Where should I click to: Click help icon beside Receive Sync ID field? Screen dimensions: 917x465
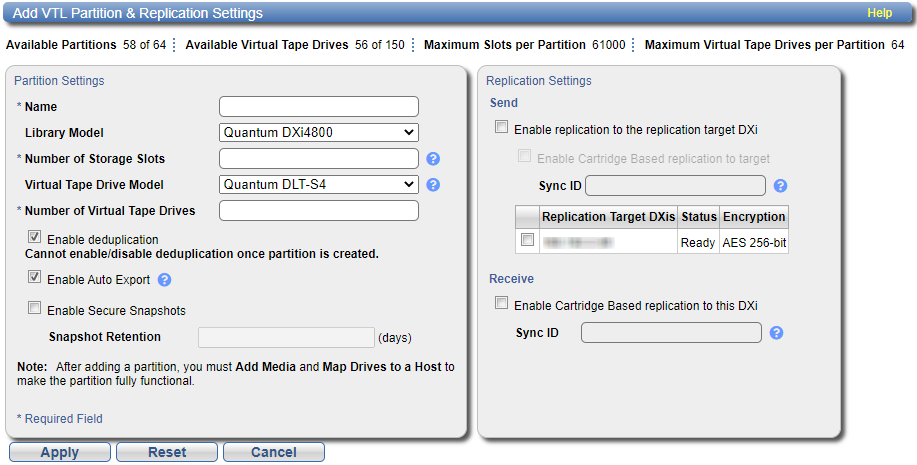tap(776, 333)
